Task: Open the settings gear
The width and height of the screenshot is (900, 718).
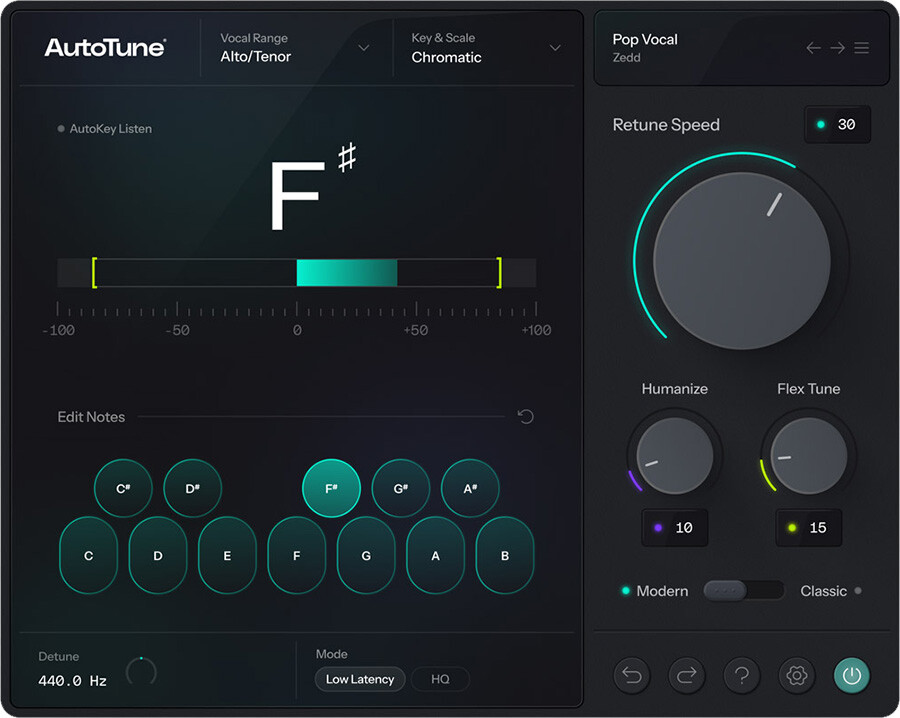Action: tap(796, 675)
